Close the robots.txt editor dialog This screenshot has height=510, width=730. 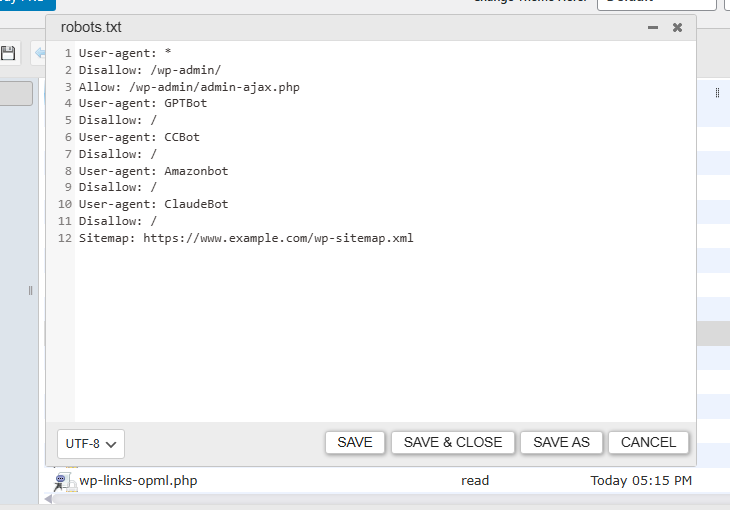click(677, 27)
